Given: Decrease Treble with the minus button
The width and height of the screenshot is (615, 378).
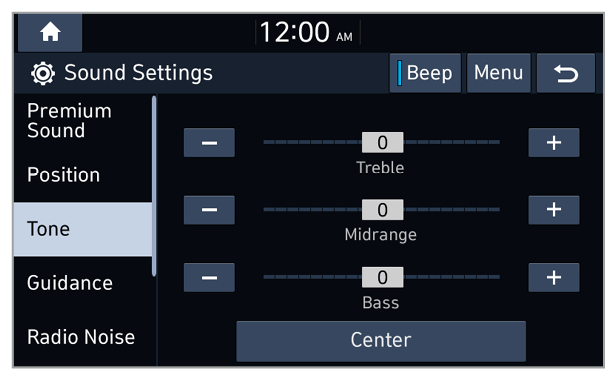Looking at the screenshot, I should tap(209, 143).
